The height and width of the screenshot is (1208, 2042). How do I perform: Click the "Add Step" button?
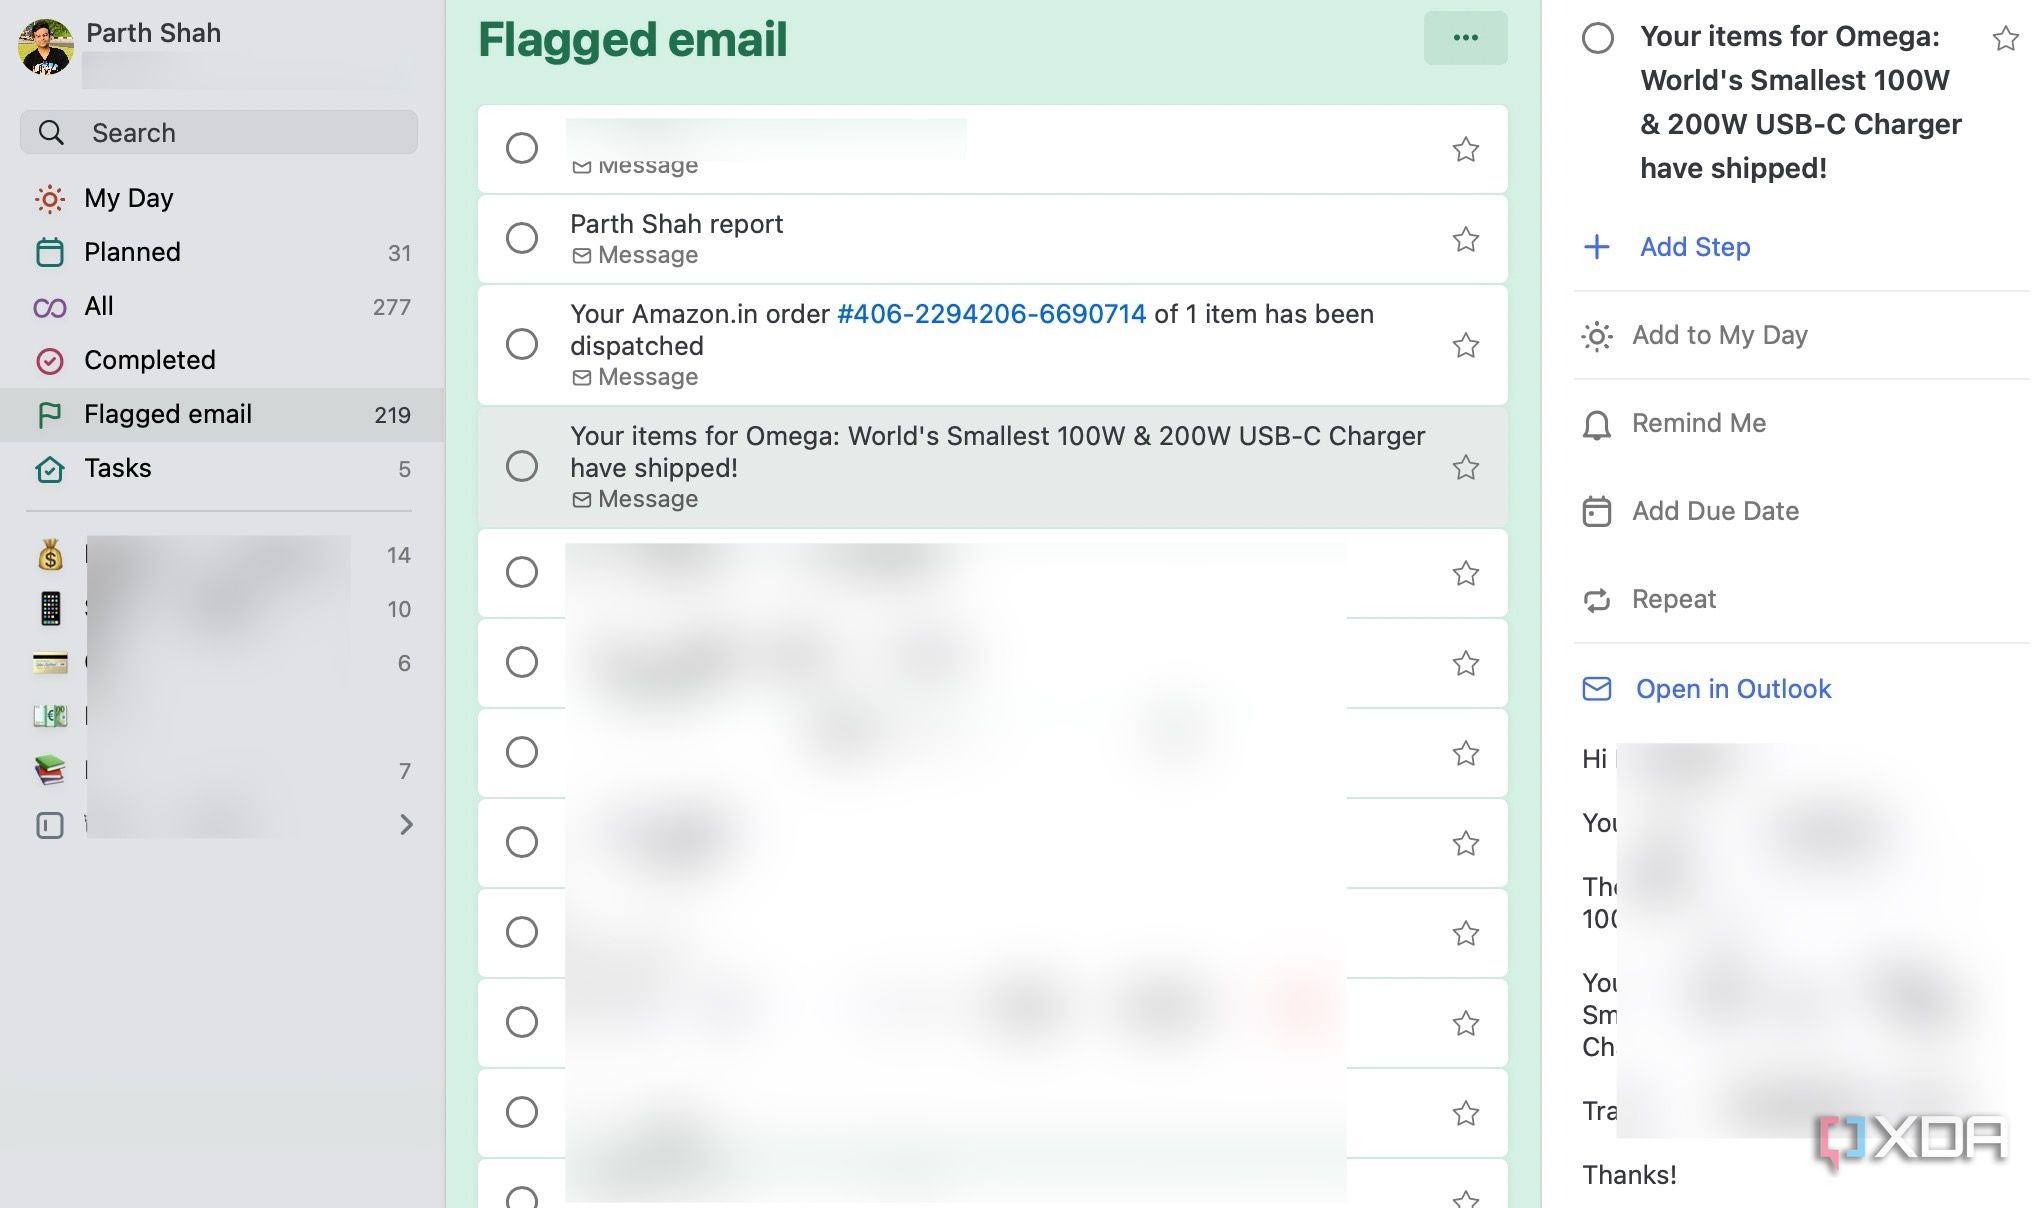(1694, 247)
